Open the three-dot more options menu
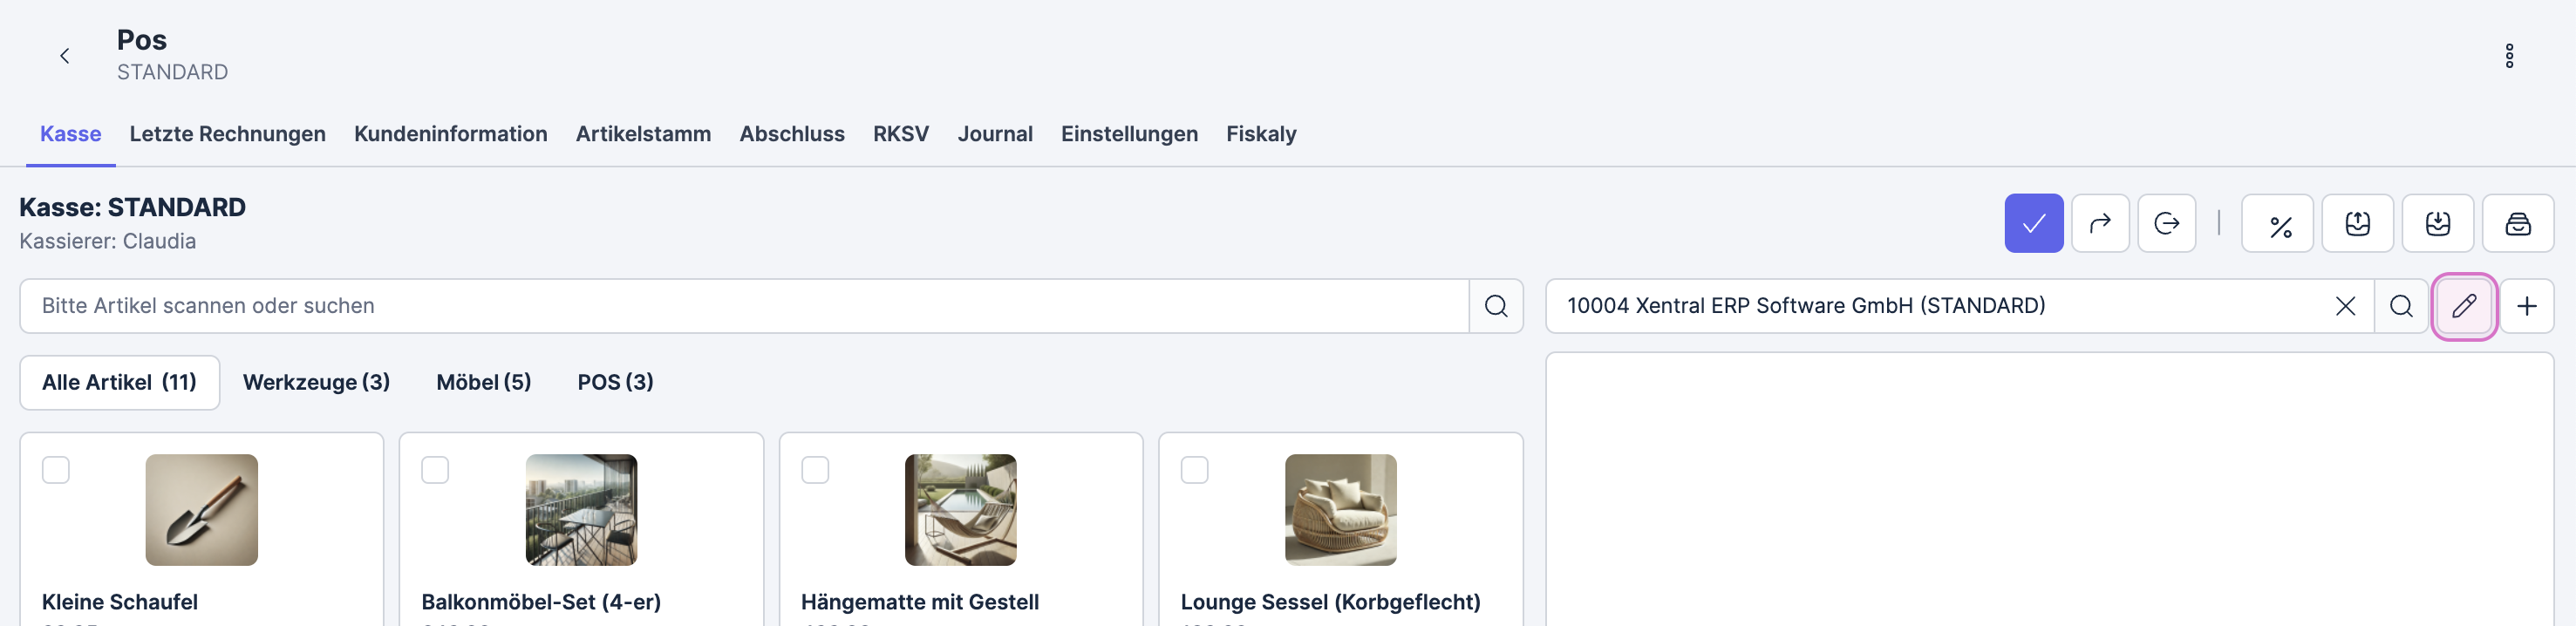This screenshot has height=626, width=2576. pos(2508,56)
